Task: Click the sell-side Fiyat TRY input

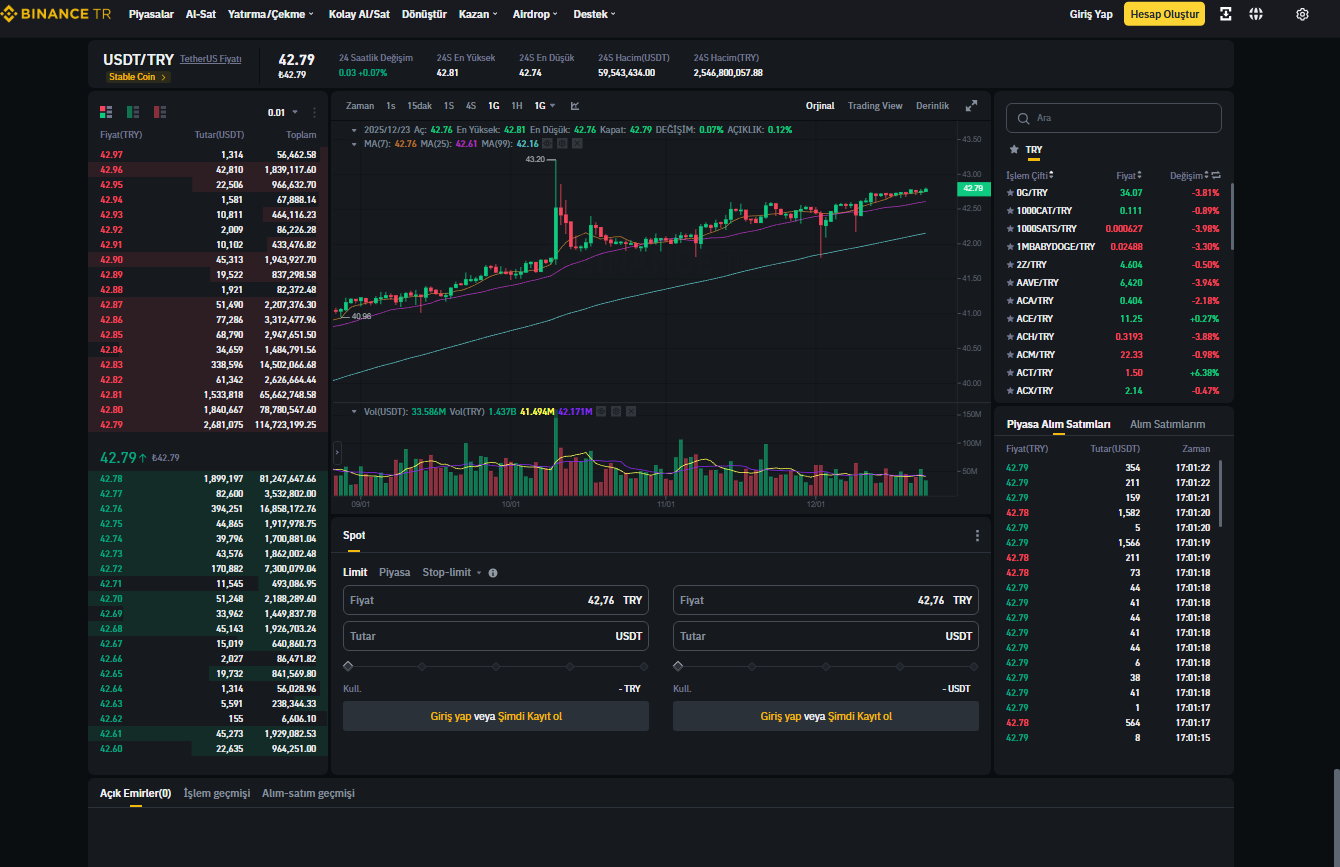Action: pos(826,600)
